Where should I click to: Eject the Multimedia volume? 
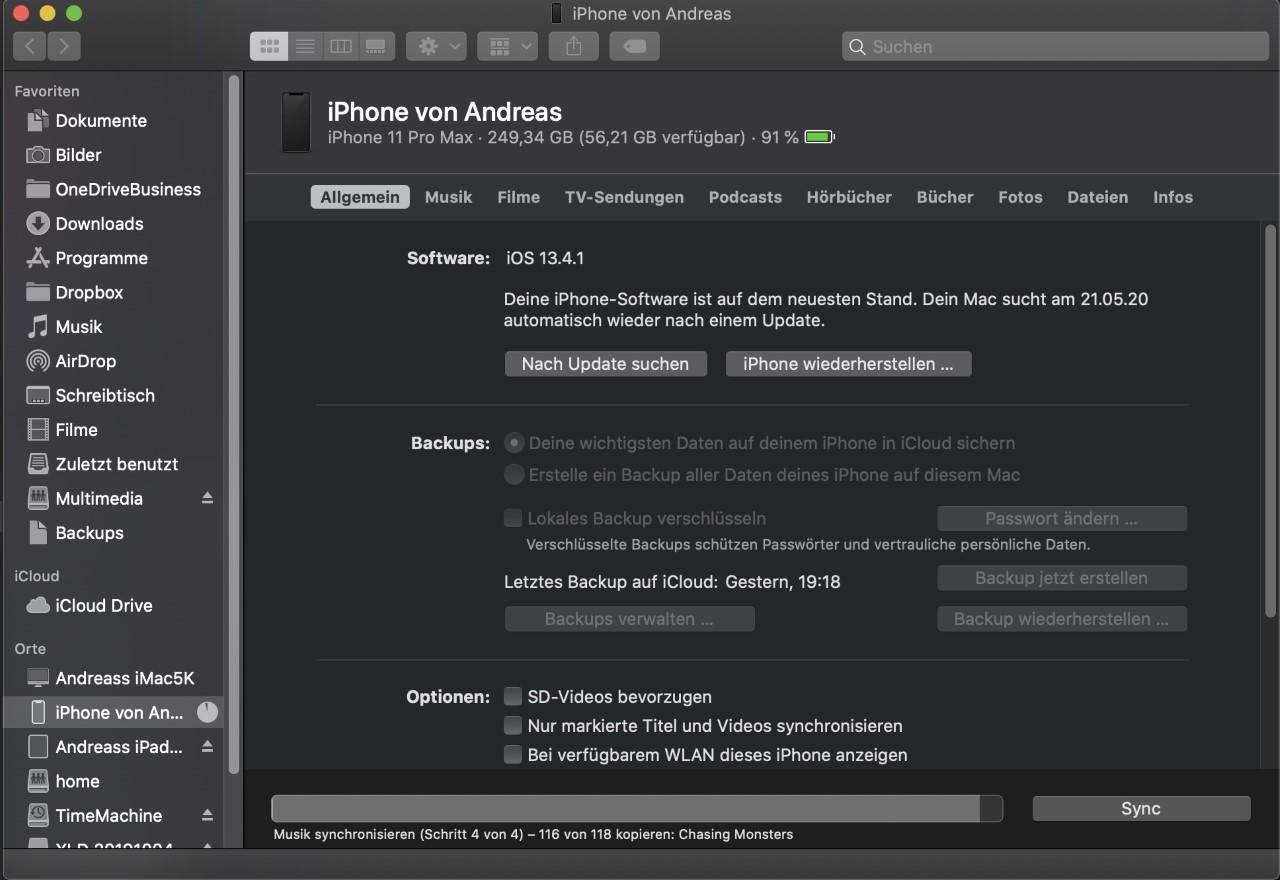pos(207,498)
